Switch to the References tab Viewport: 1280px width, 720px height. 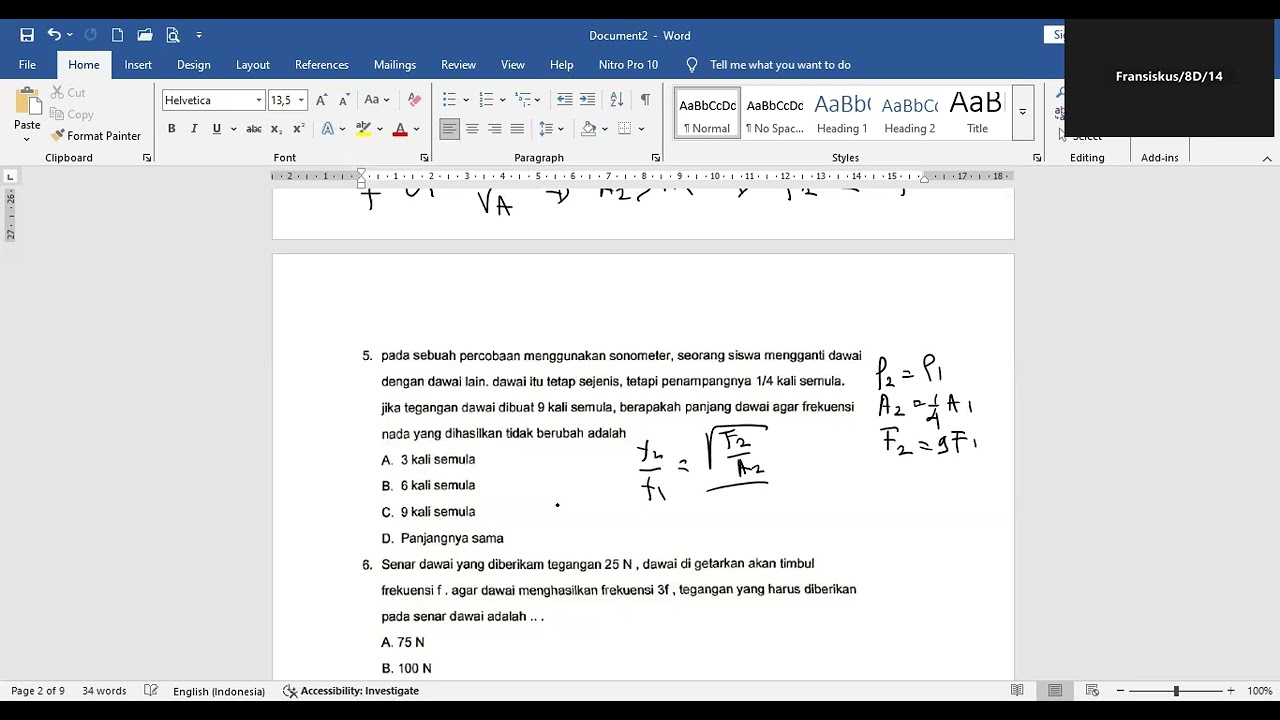tap(322, 65)
